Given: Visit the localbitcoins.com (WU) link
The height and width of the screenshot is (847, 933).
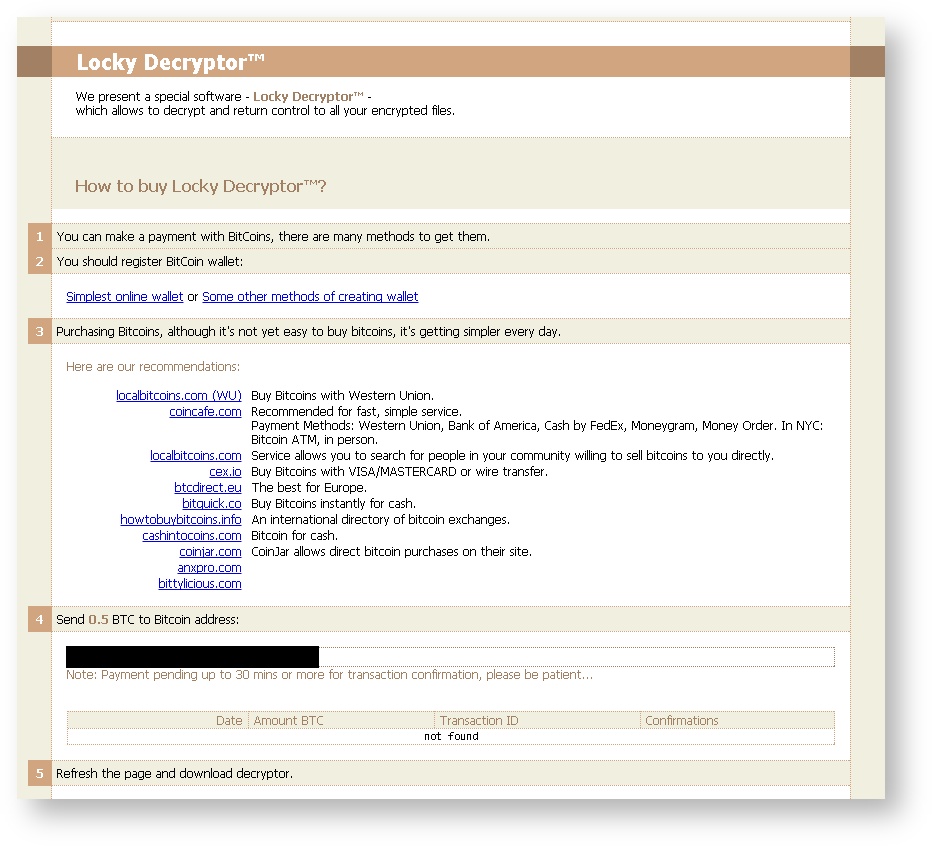Looking at the screenshot, I should (x=179, y=395).
